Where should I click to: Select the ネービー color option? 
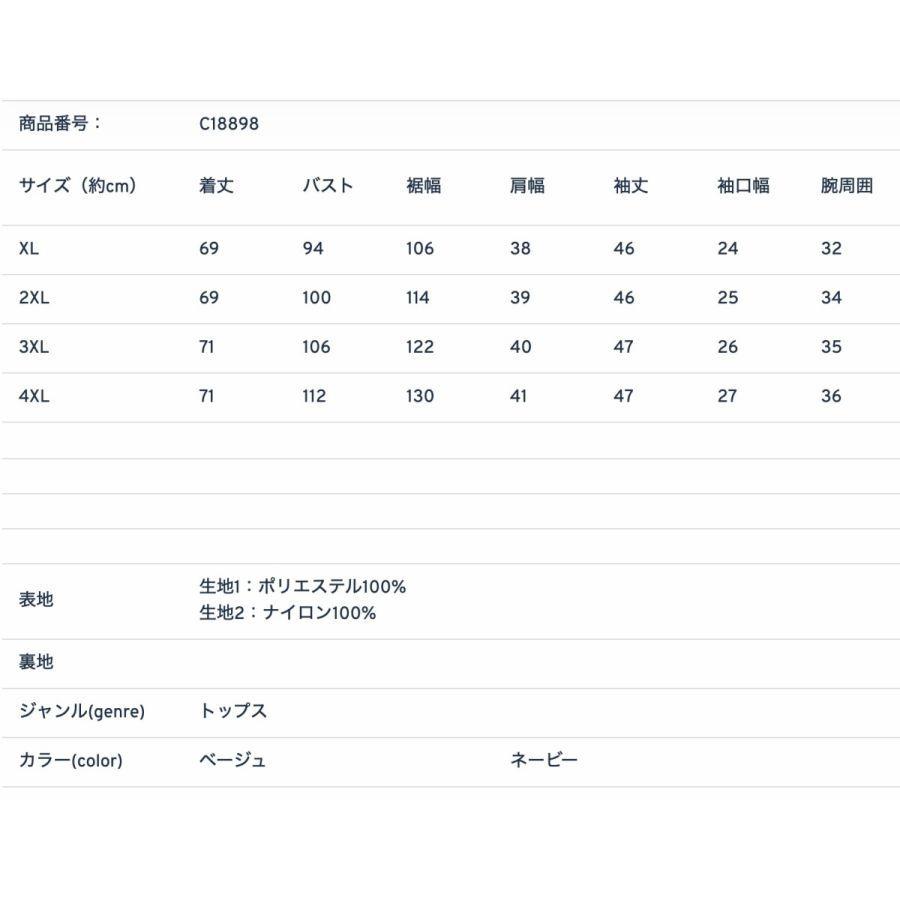pyautogui.click(x=541, y=760)
